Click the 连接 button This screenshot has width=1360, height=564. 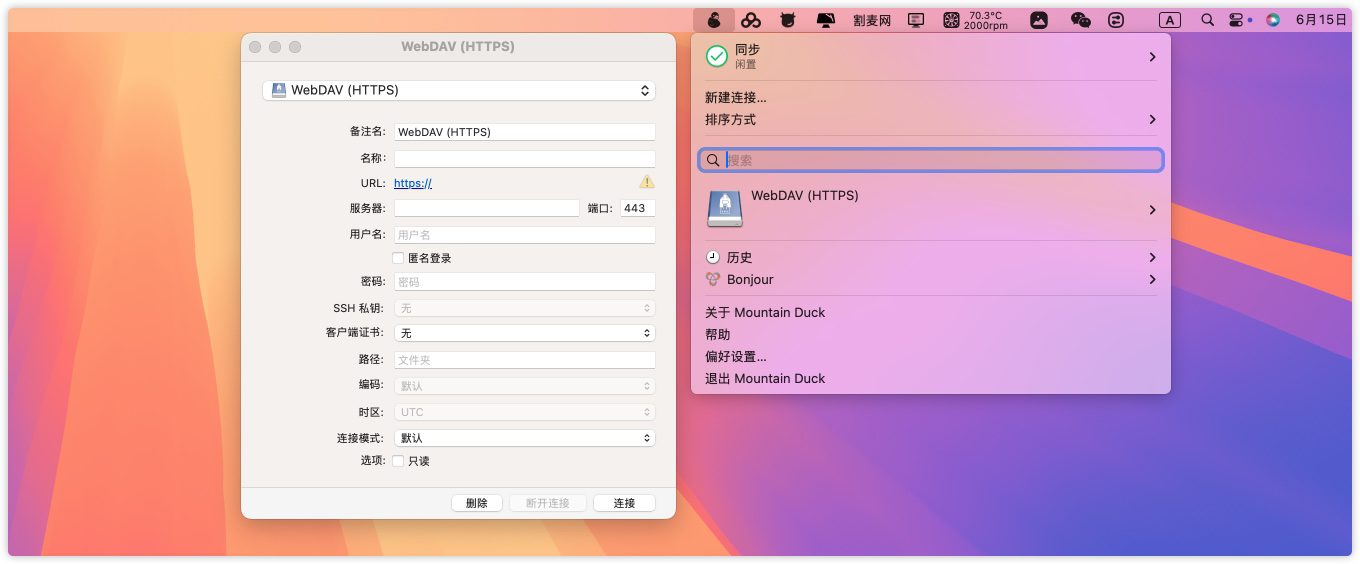[x=624, y=503]
